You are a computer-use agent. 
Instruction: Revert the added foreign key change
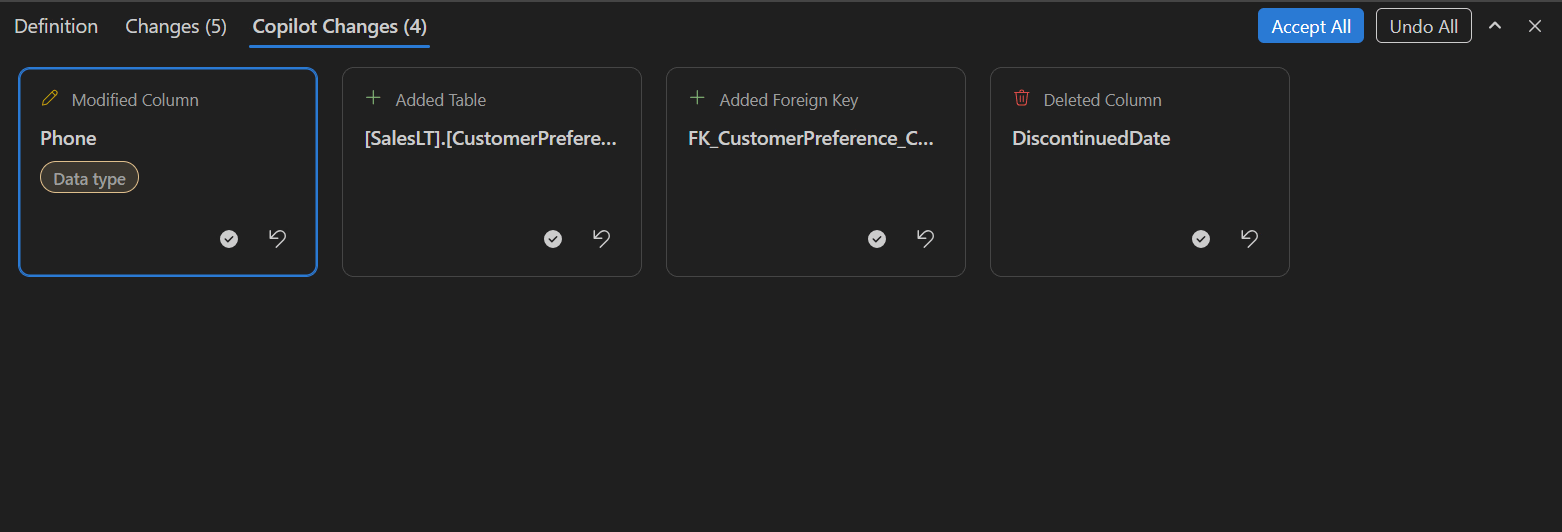click(x=925, y=239)
